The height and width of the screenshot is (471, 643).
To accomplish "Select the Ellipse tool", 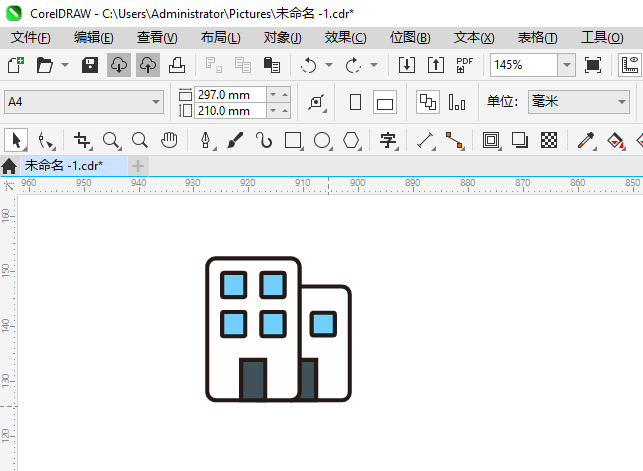I will pyautogui.click(x=323, y=141).
